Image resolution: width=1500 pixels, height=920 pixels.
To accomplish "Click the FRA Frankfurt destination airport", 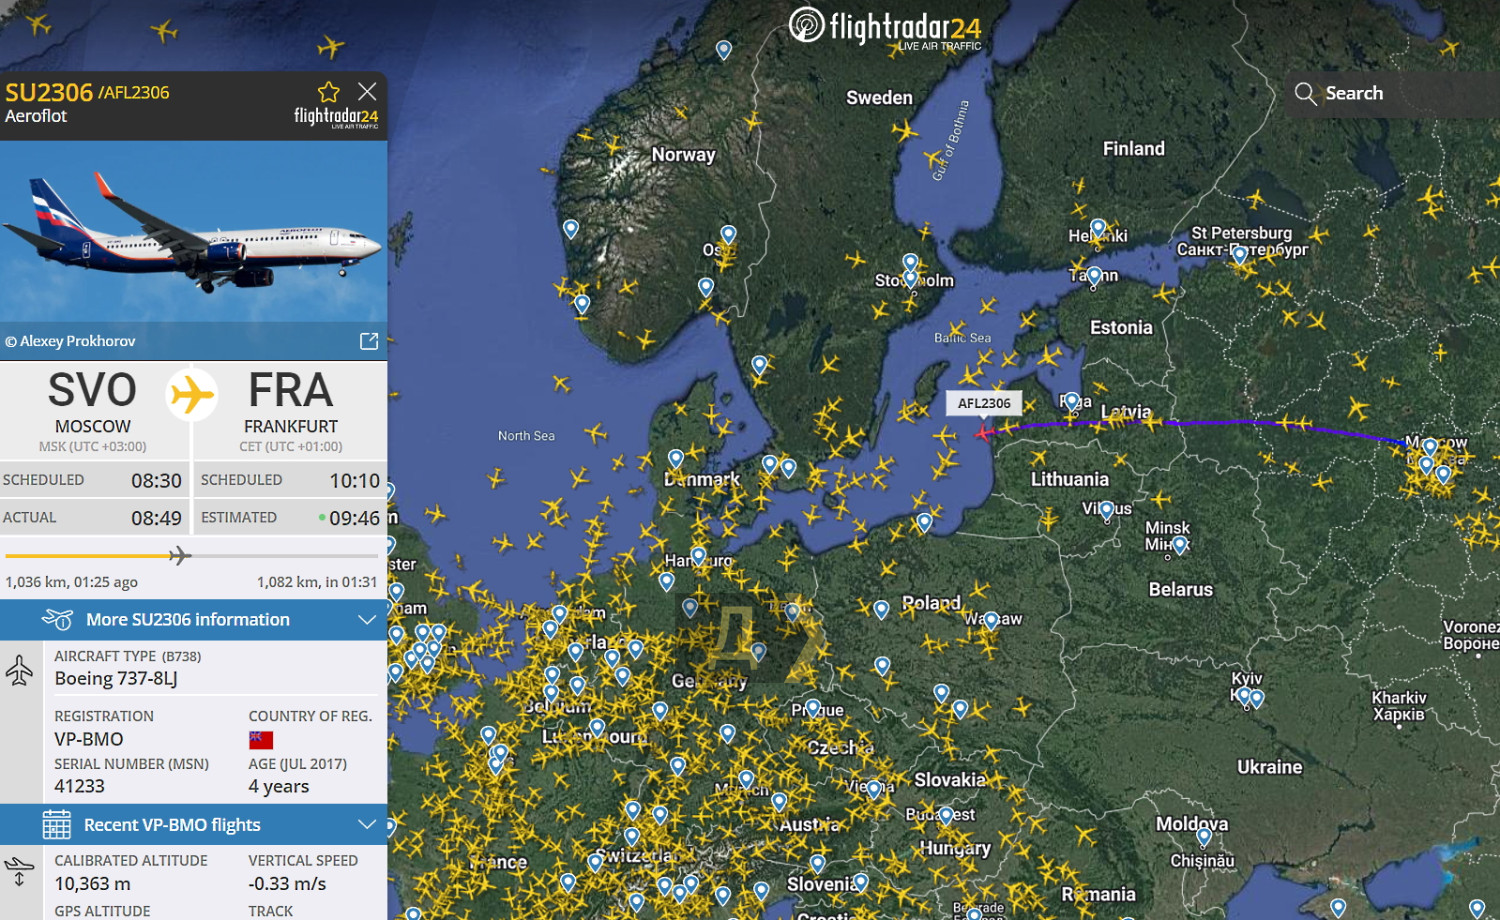I will [291, 410].
